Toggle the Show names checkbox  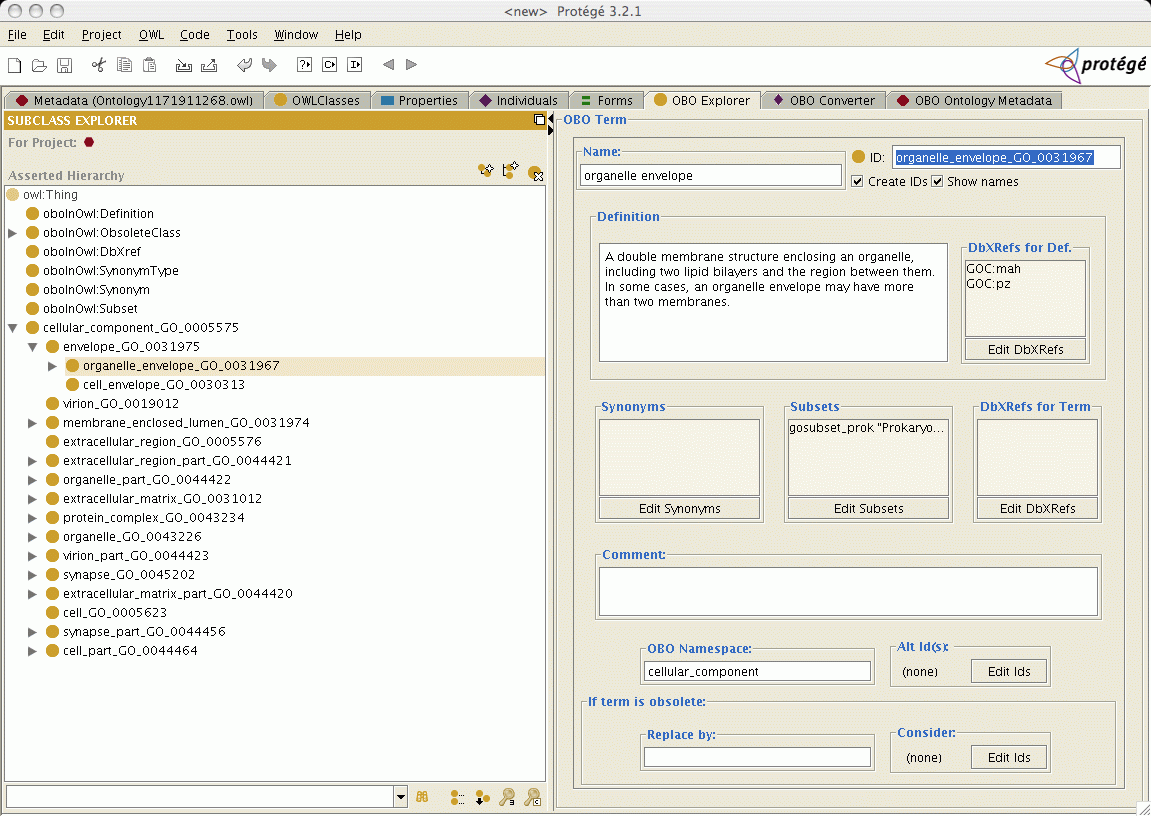click(937, 181)
